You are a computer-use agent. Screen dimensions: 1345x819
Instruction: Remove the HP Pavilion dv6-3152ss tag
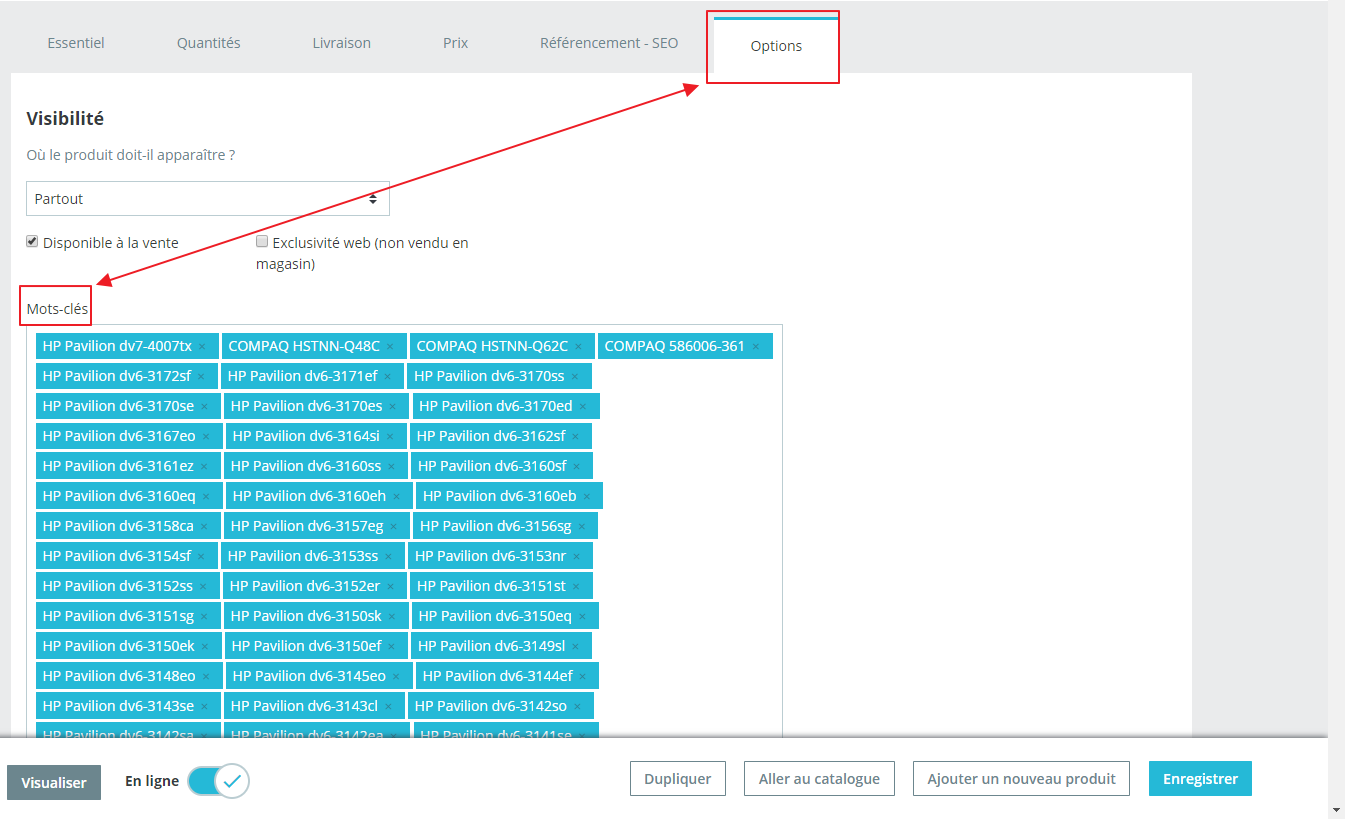coord(203,587)
